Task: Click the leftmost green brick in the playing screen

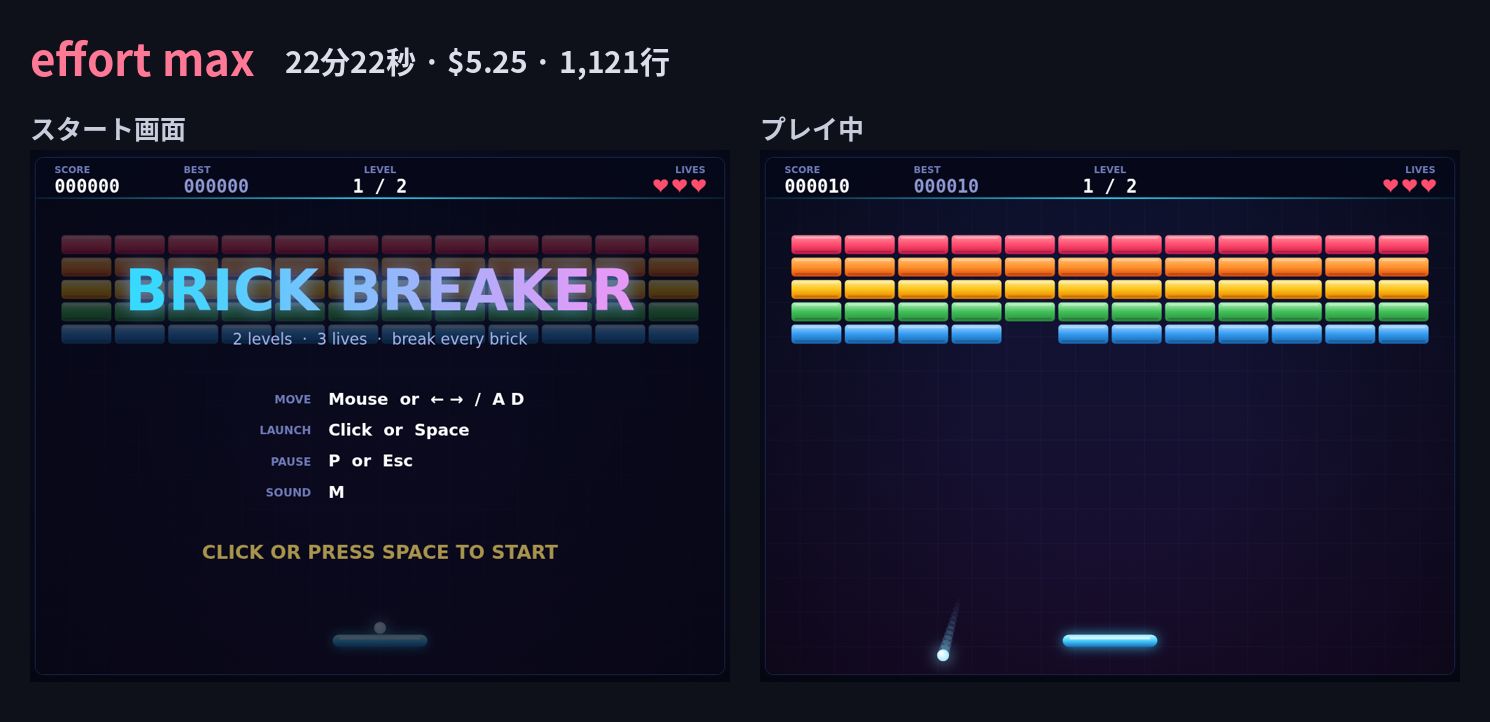Action: [816, 311]
